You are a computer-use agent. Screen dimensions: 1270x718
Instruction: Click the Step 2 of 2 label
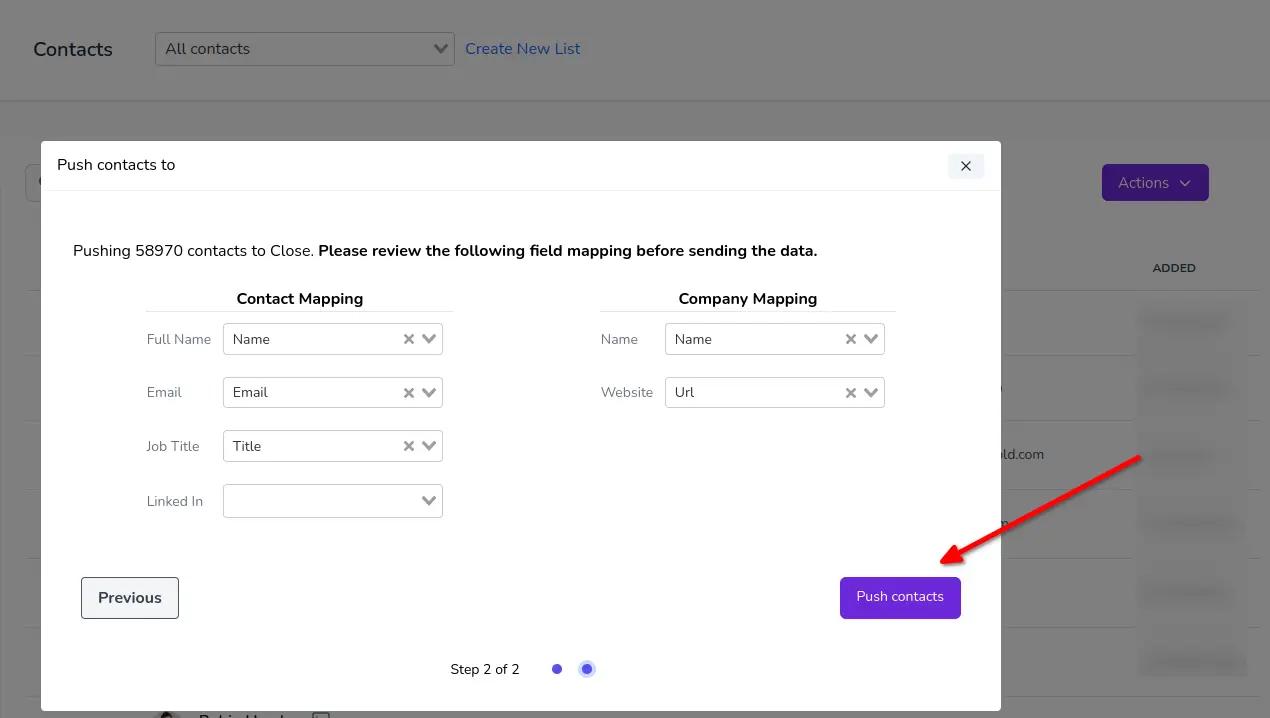[485, 670]
